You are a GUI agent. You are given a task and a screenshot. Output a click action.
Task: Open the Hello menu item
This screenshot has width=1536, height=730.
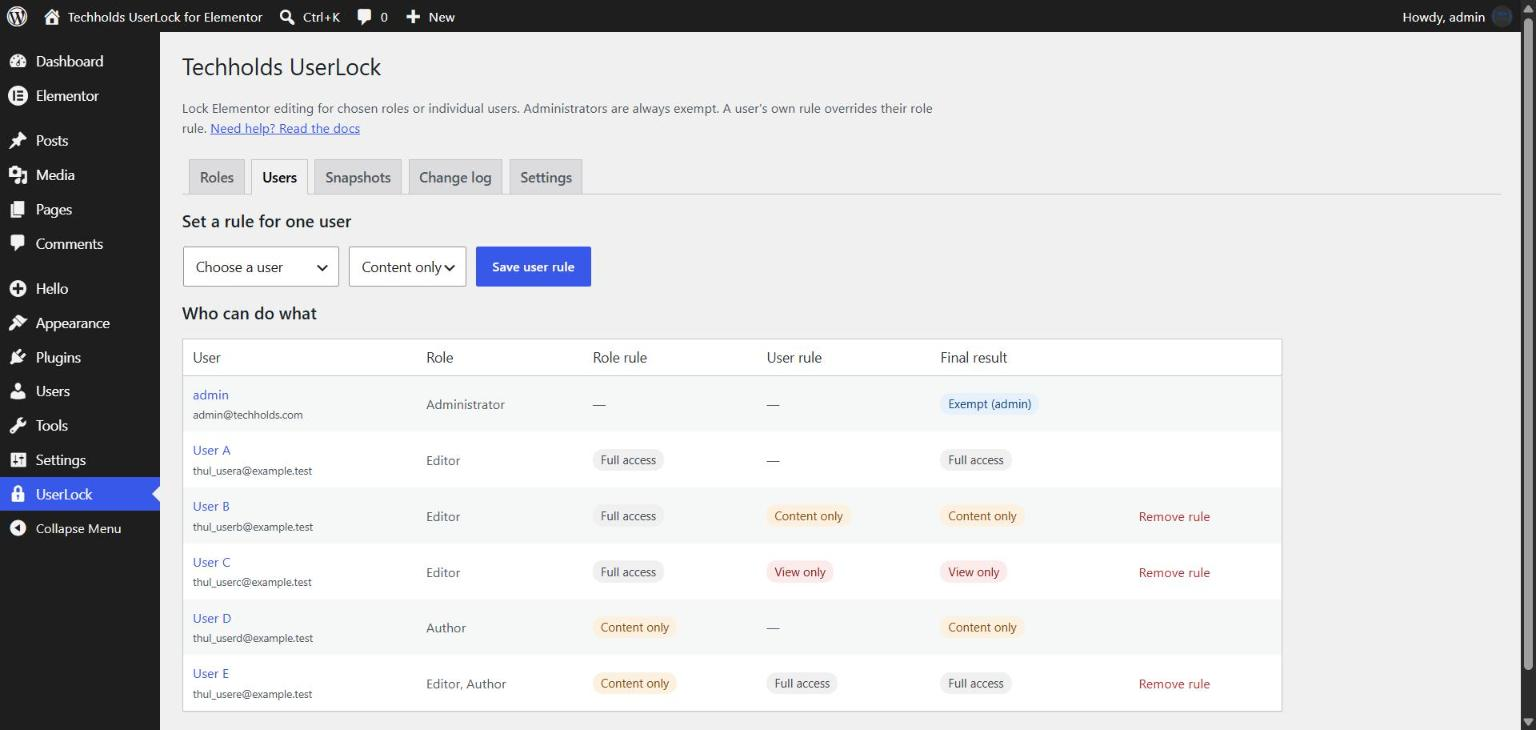pos(80,289)
